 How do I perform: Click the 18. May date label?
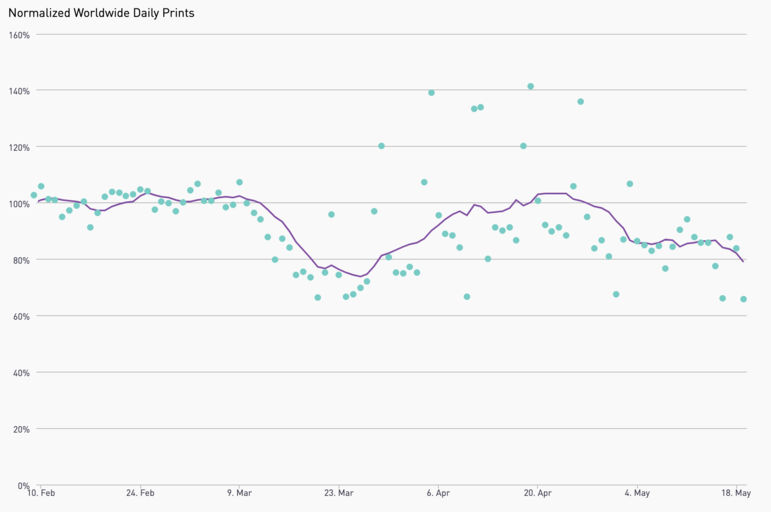point(736,493)
